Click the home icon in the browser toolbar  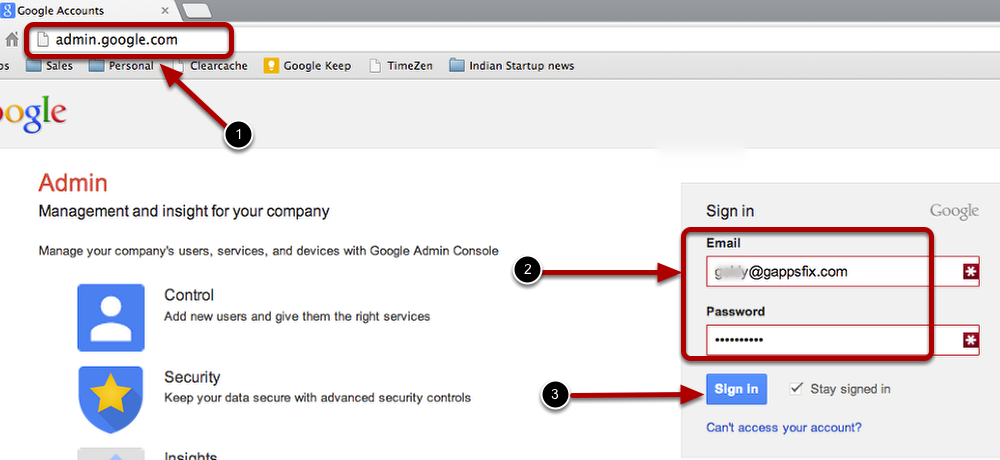click(11, 40)
